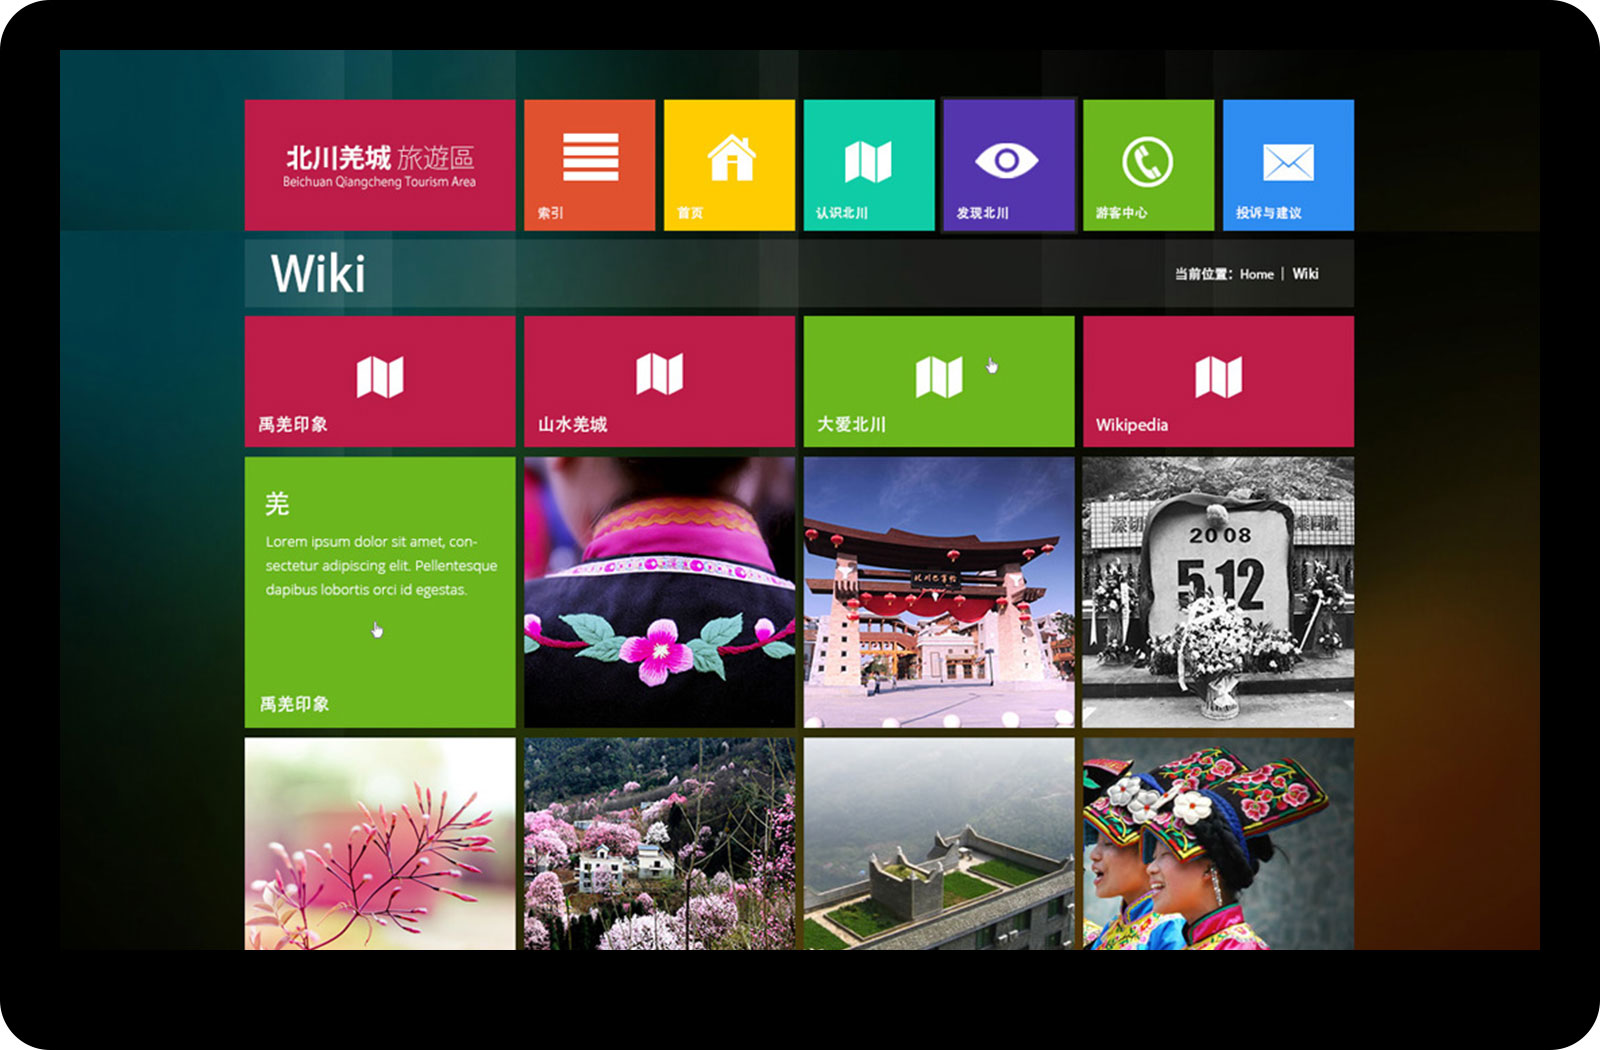Open the map icon on the 大爱北川 tile
Image resolution: width=1600 pixels, height=1050 pixels.
pyautogui.click(x=938, y=377)
